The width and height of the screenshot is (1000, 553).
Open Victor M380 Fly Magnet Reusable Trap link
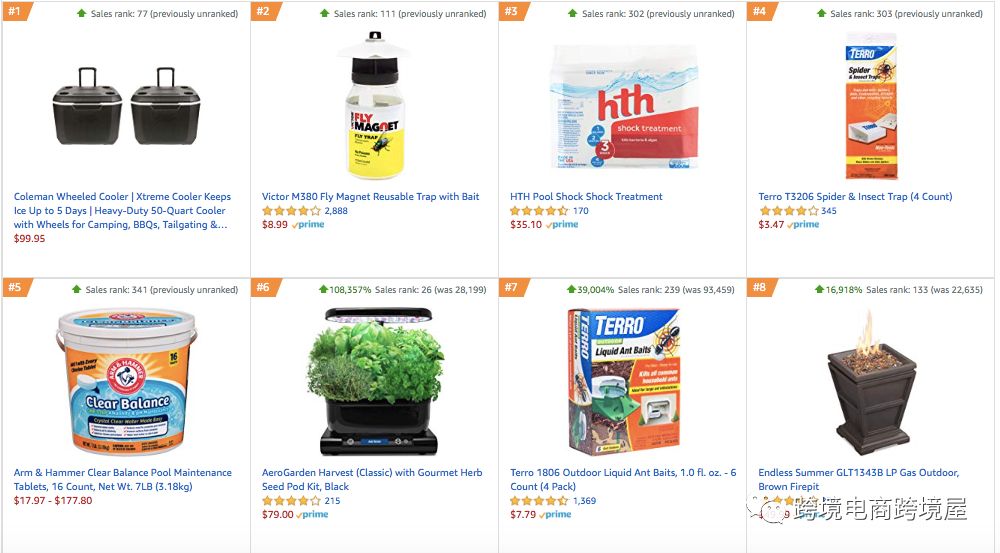coord(371,196)
